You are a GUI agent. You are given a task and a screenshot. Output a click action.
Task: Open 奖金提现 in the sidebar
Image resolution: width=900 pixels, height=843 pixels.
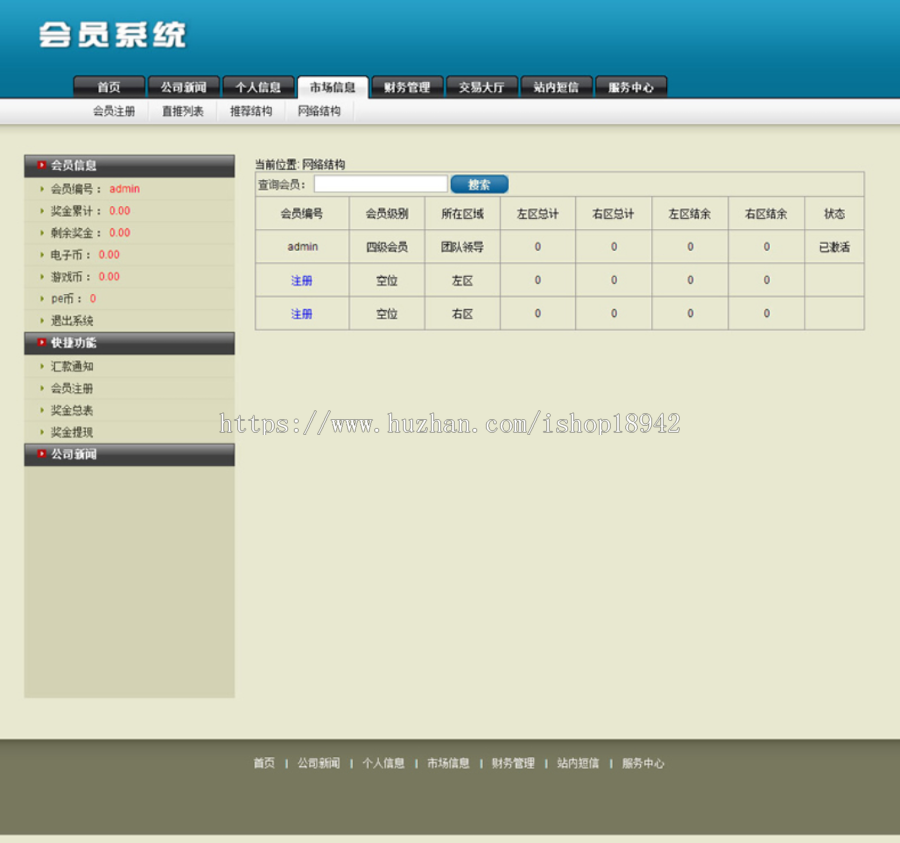[72, 432]
